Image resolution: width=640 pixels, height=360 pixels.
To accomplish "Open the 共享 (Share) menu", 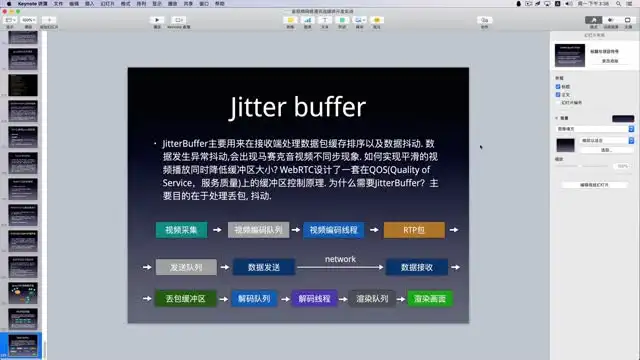I will pos(188,3).
